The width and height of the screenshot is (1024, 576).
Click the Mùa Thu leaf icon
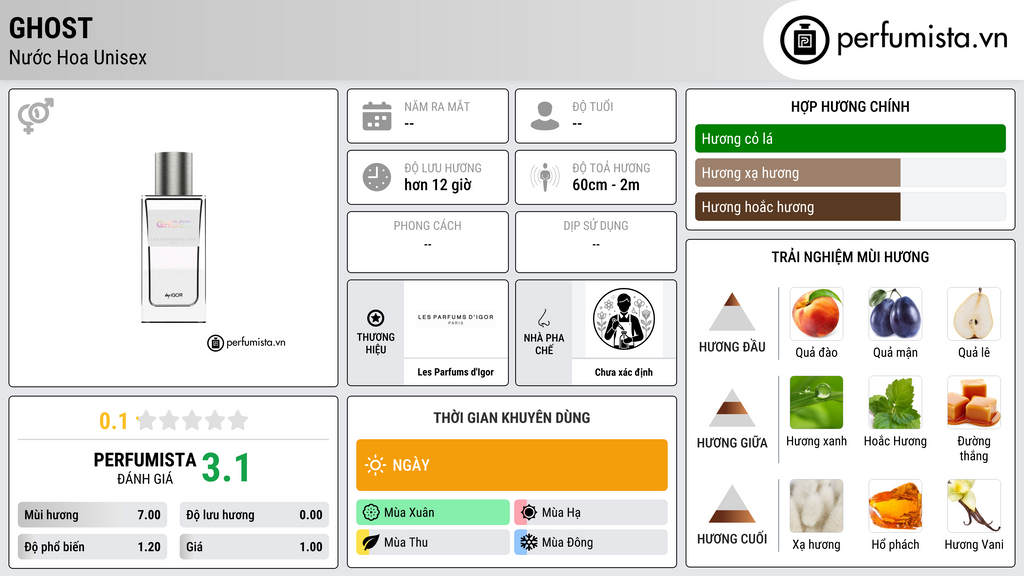point(371,542)
